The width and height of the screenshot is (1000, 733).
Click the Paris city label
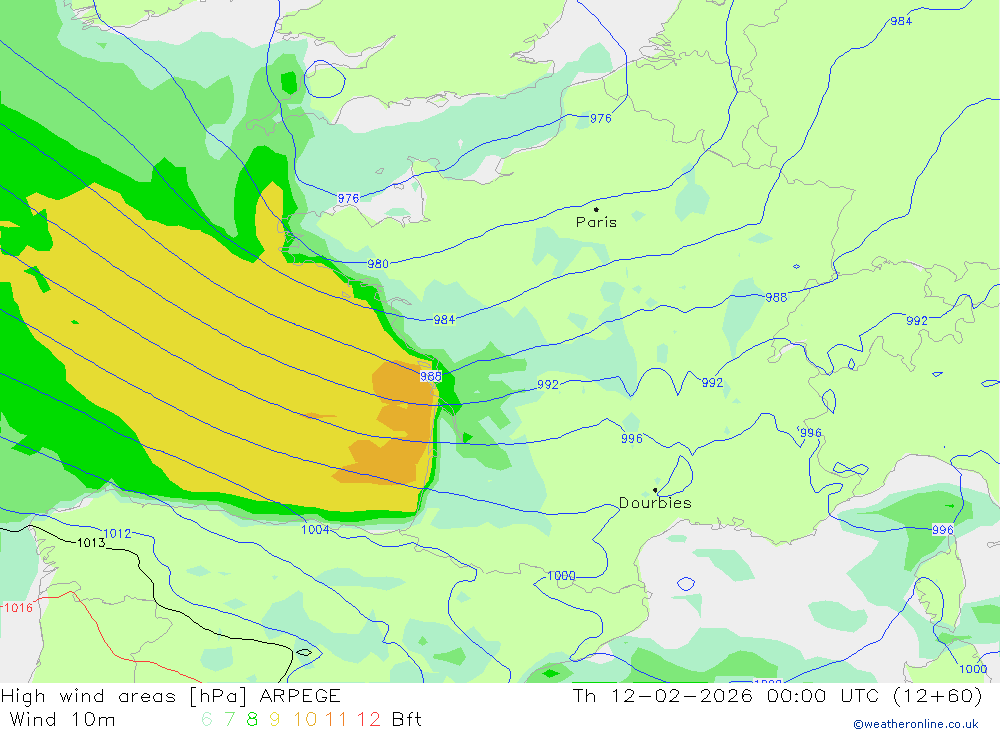coord(596,222)
